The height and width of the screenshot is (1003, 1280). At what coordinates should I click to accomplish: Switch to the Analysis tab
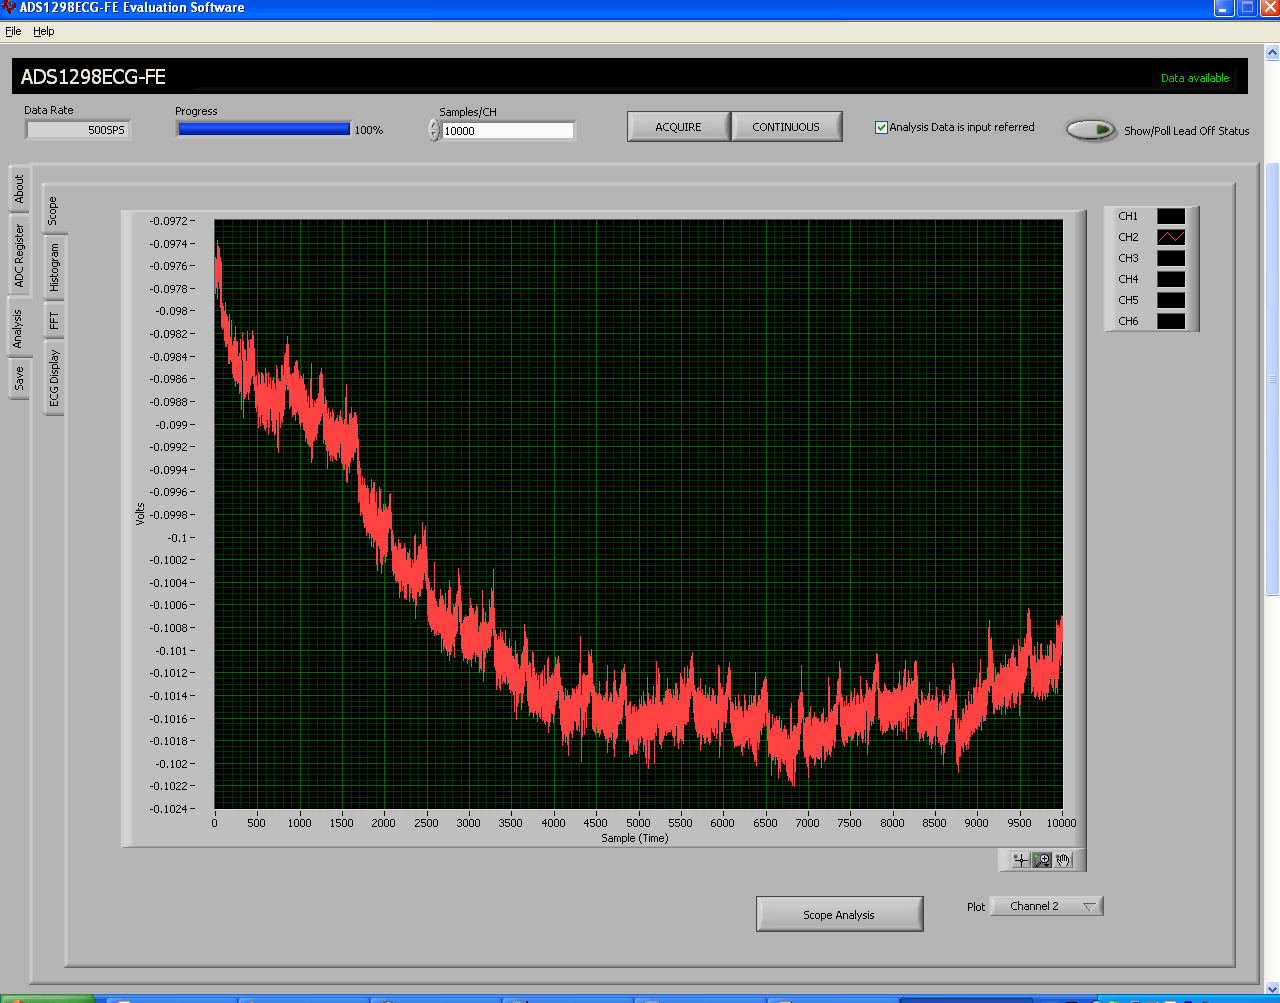pyautogui.click(x=18, y=327)
